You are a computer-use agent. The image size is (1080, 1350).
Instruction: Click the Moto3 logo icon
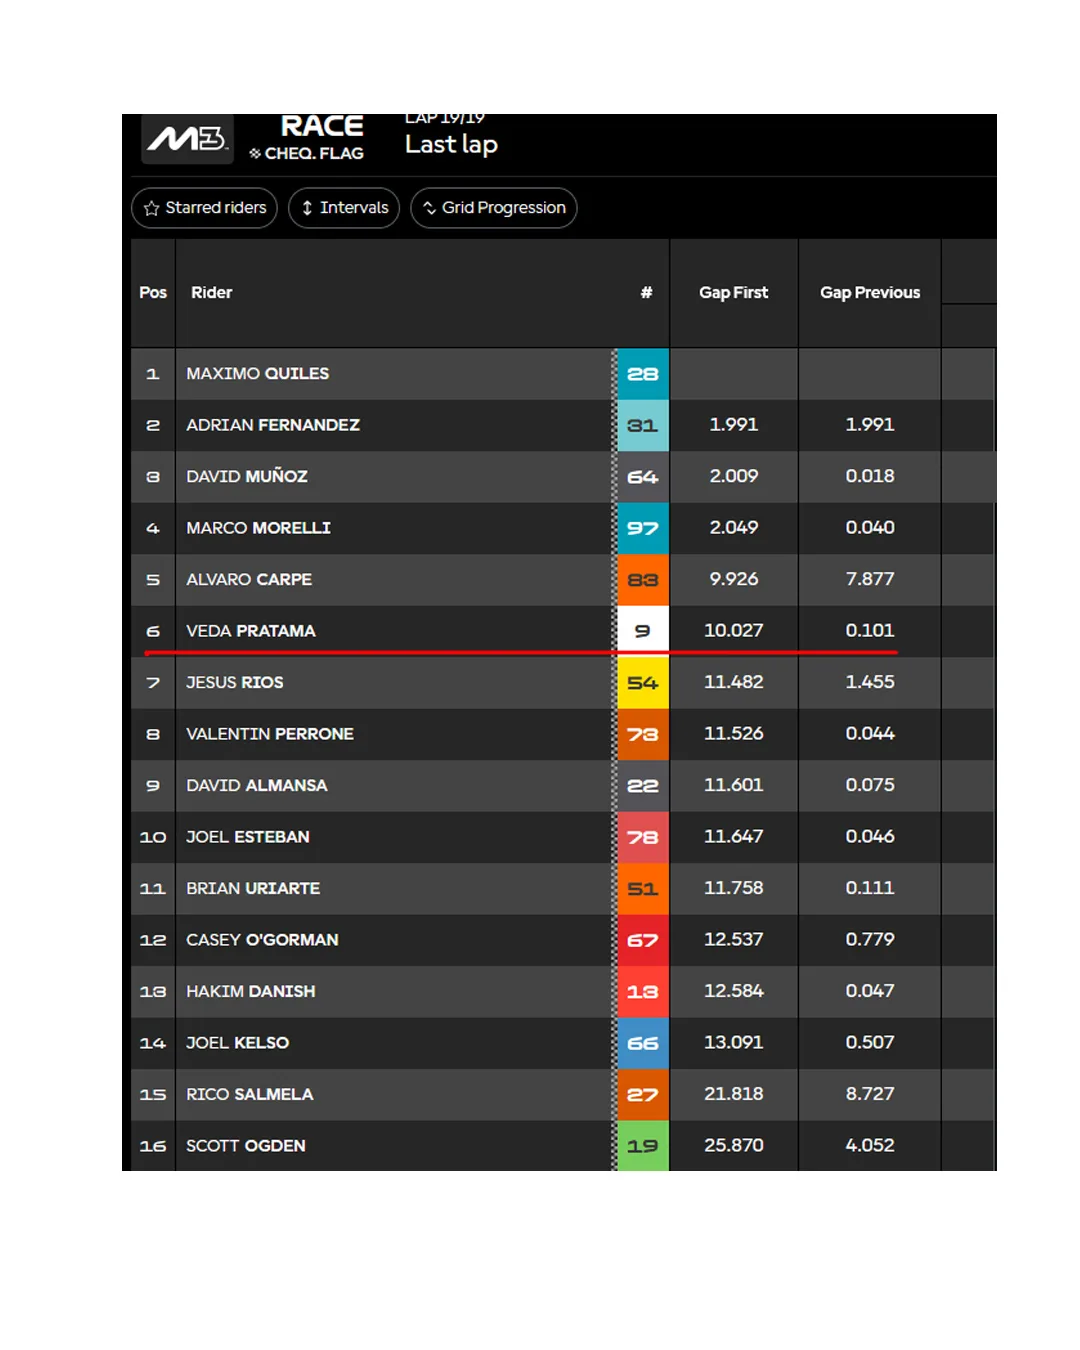click(x=187, y=139)
